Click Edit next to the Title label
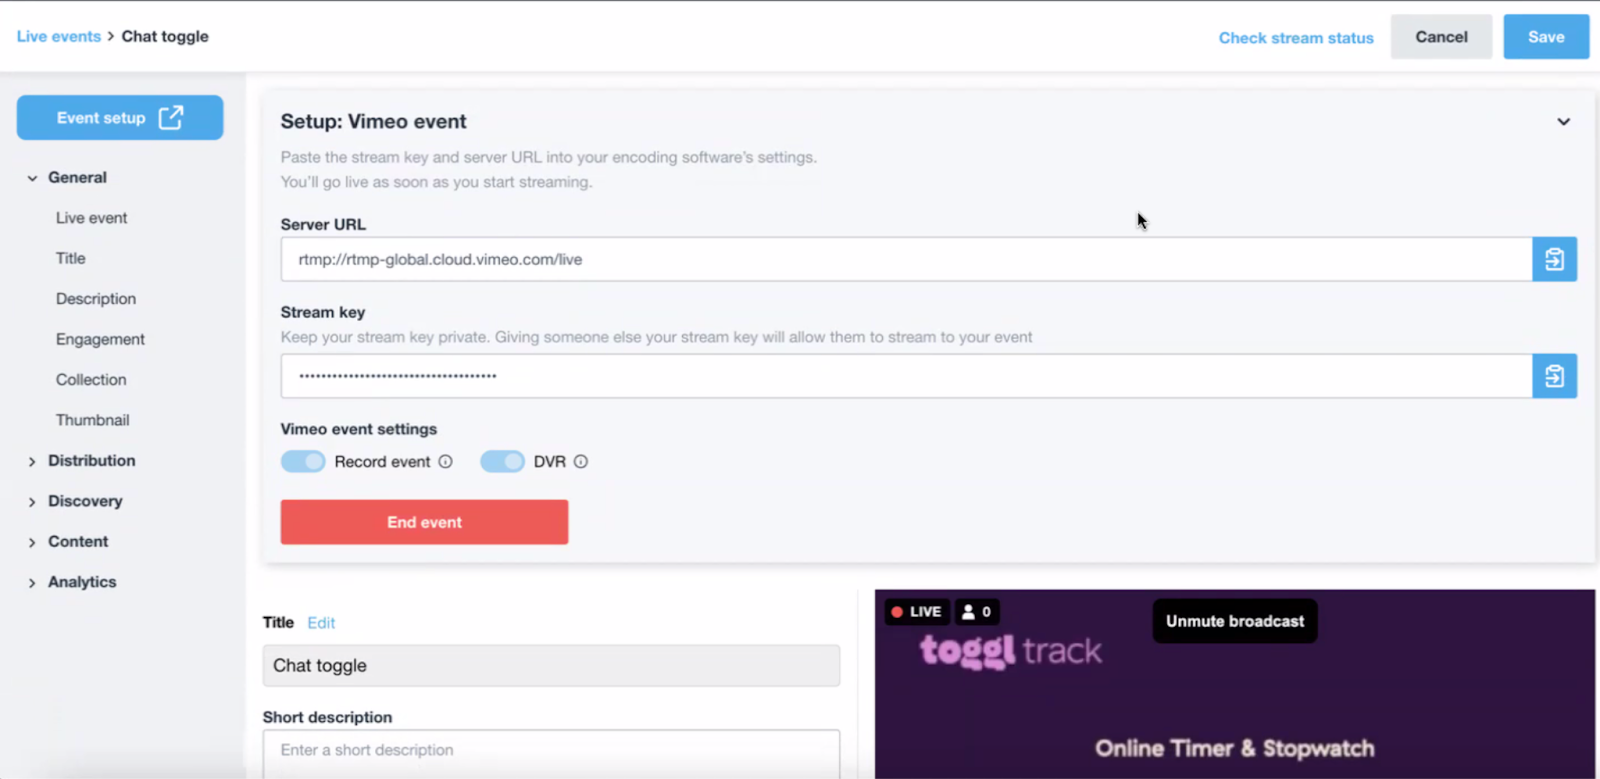This screenshot has height=779, width=1600. pyautogui.click(x=321, y=623)
